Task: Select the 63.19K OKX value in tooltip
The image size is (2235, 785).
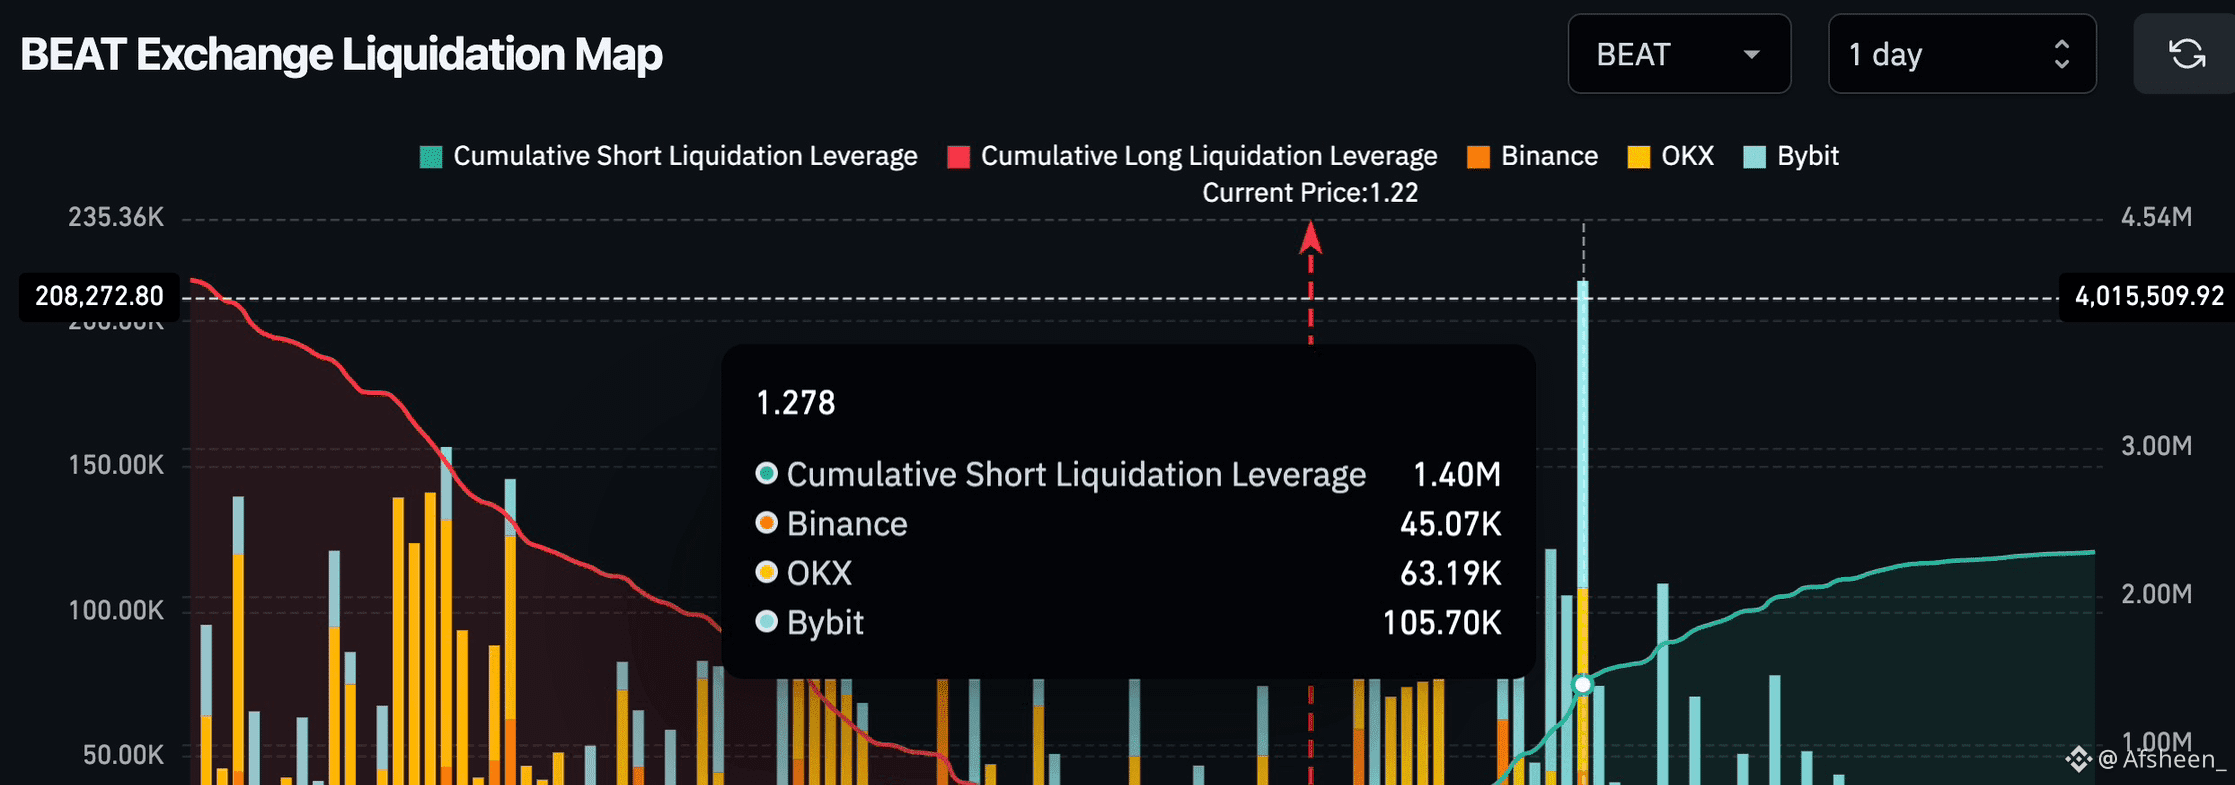Action: pos(1451,573)
